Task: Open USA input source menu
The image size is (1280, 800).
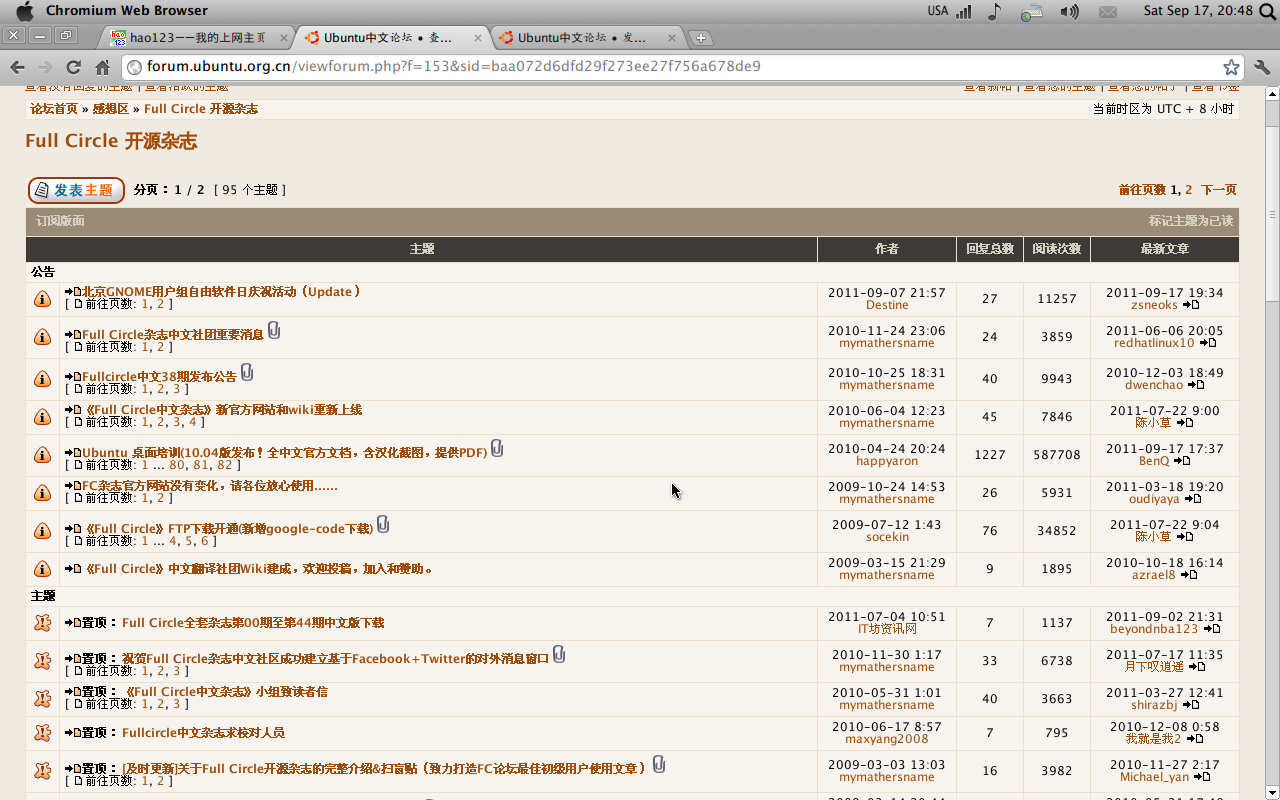Action: [x=937, y=11]
